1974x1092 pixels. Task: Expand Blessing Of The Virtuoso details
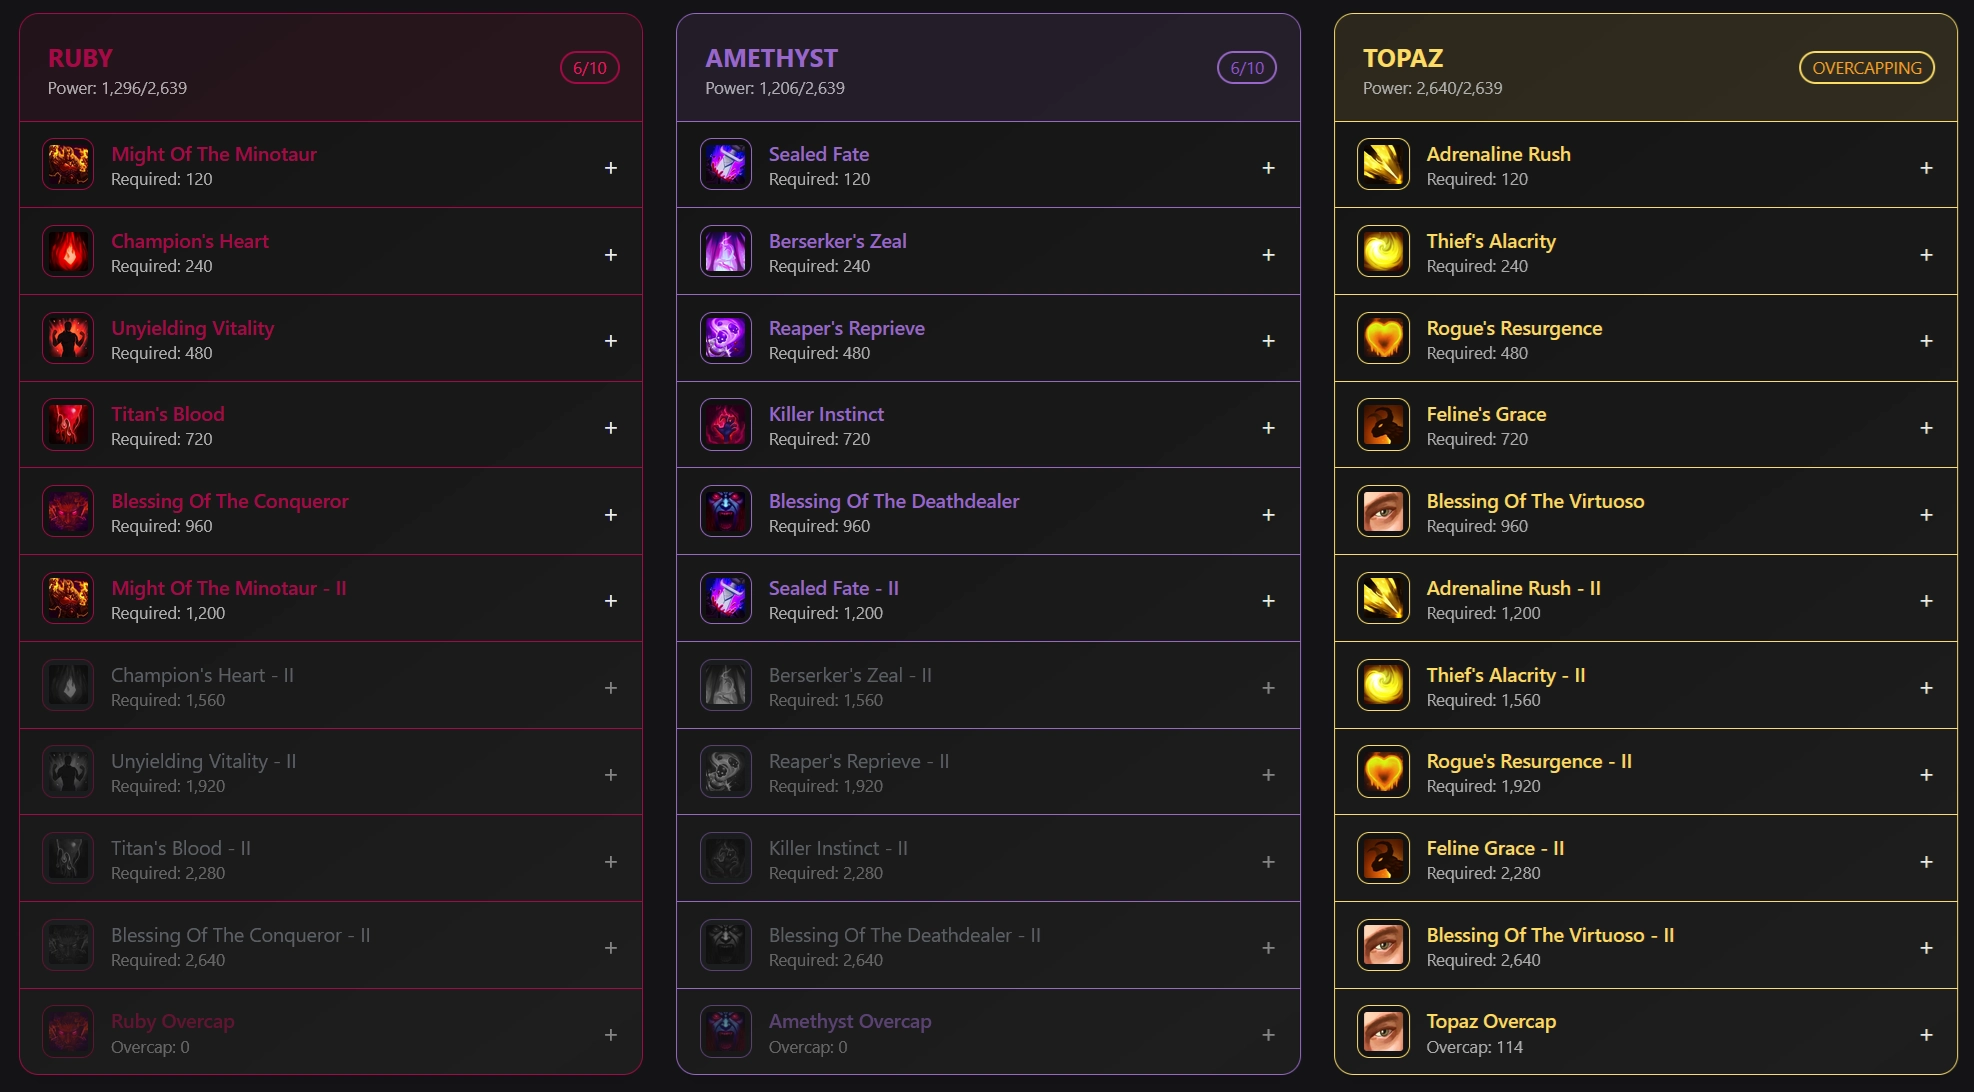[1926, 515]
